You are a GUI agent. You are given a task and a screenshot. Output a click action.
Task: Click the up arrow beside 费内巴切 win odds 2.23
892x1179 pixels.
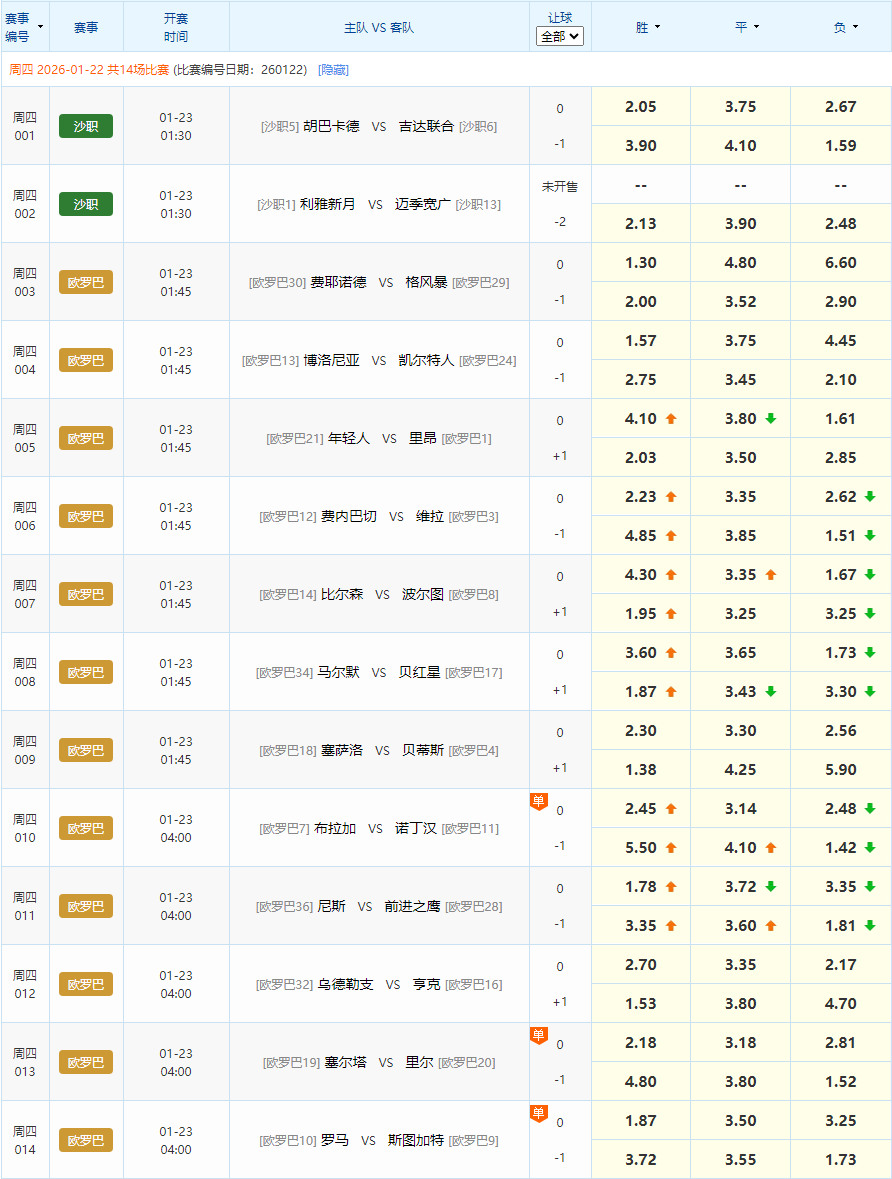tap(668, 497)
